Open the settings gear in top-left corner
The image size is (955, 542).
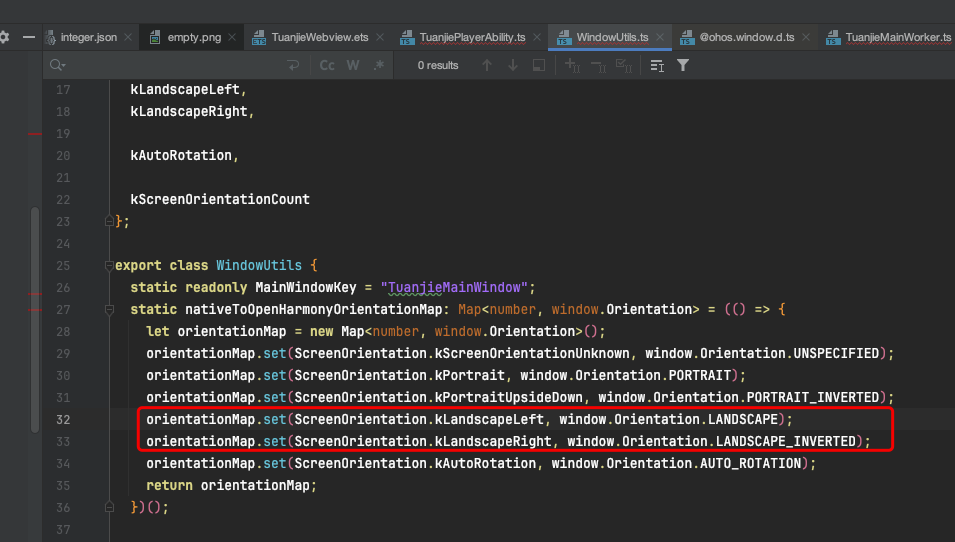(x=4, y=37)
